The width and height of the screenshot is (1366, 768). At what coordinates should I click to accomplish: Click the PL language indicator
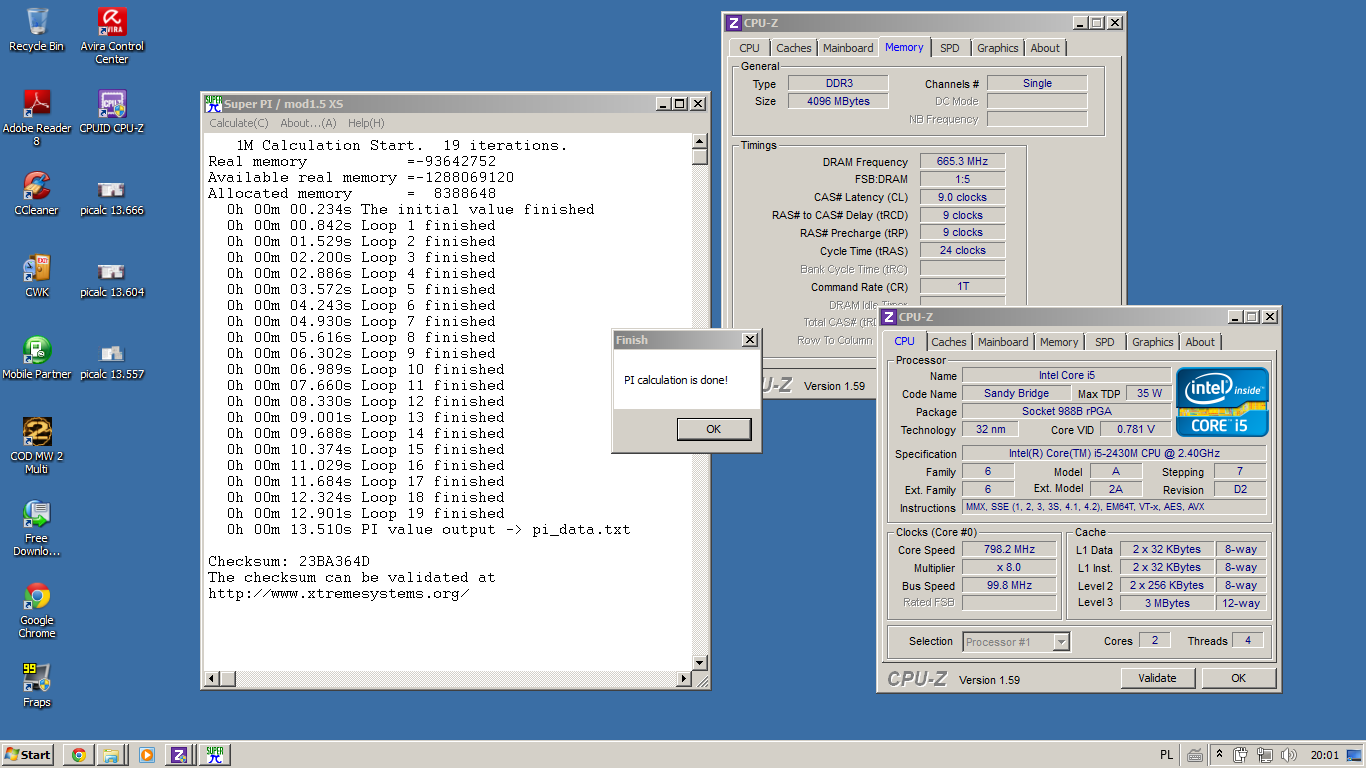(x=1166, y=755)
